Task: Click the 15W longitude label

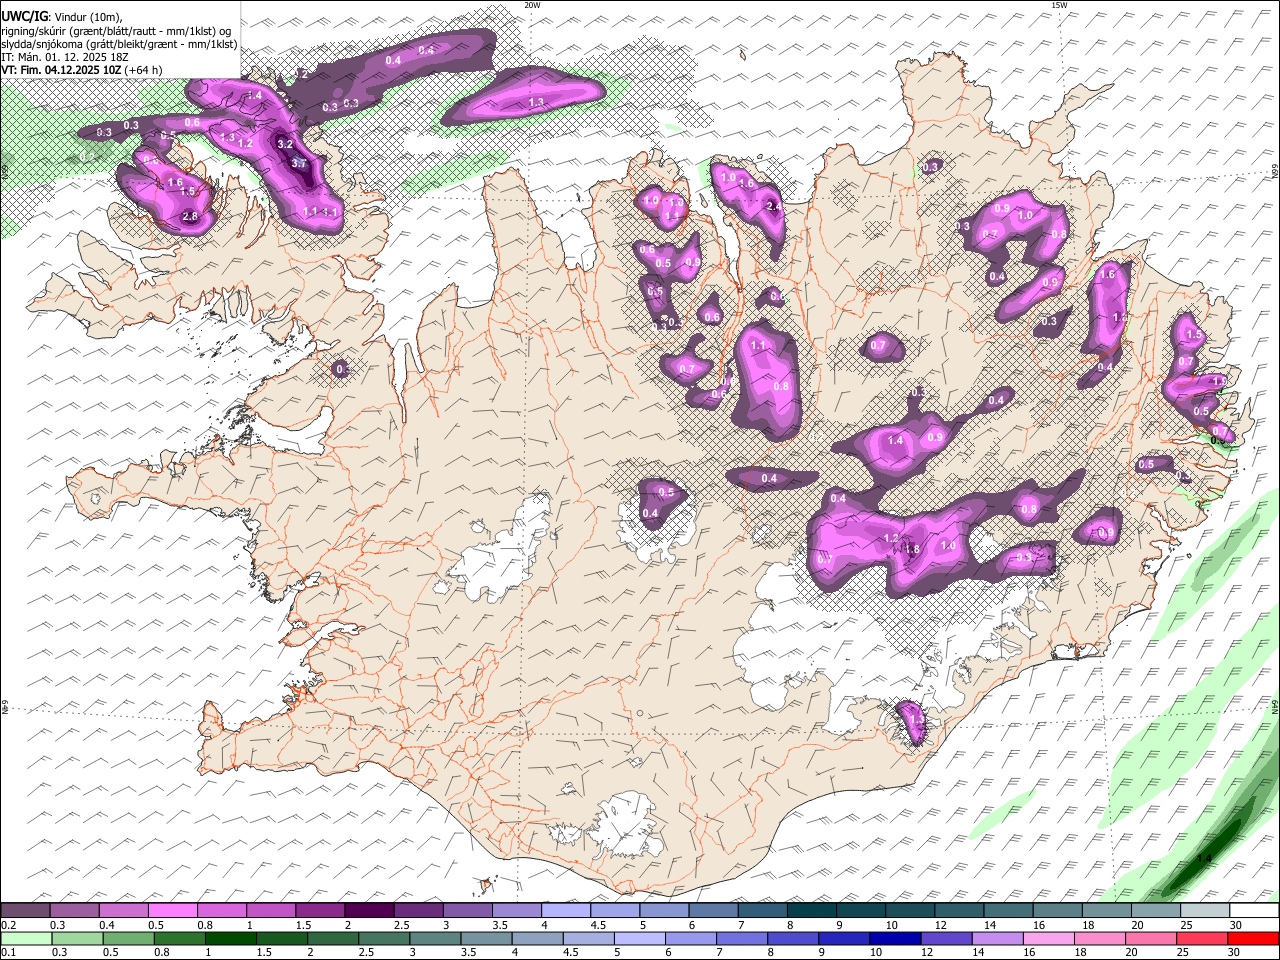Action: (x=1059, y=5)
